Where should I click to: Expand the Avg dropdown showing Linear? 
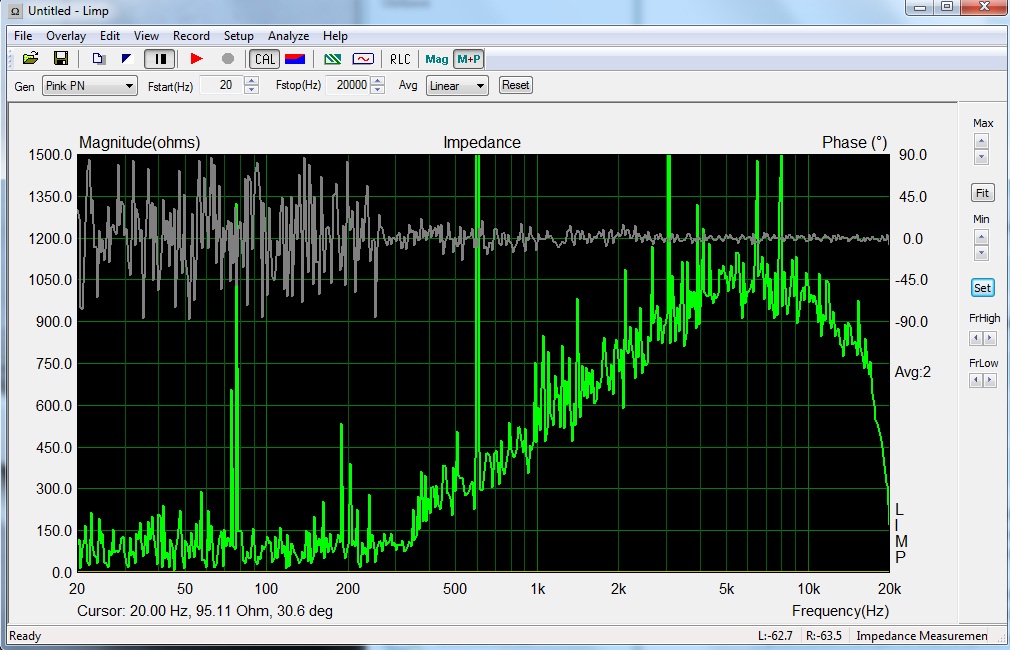tap(457, 86)
